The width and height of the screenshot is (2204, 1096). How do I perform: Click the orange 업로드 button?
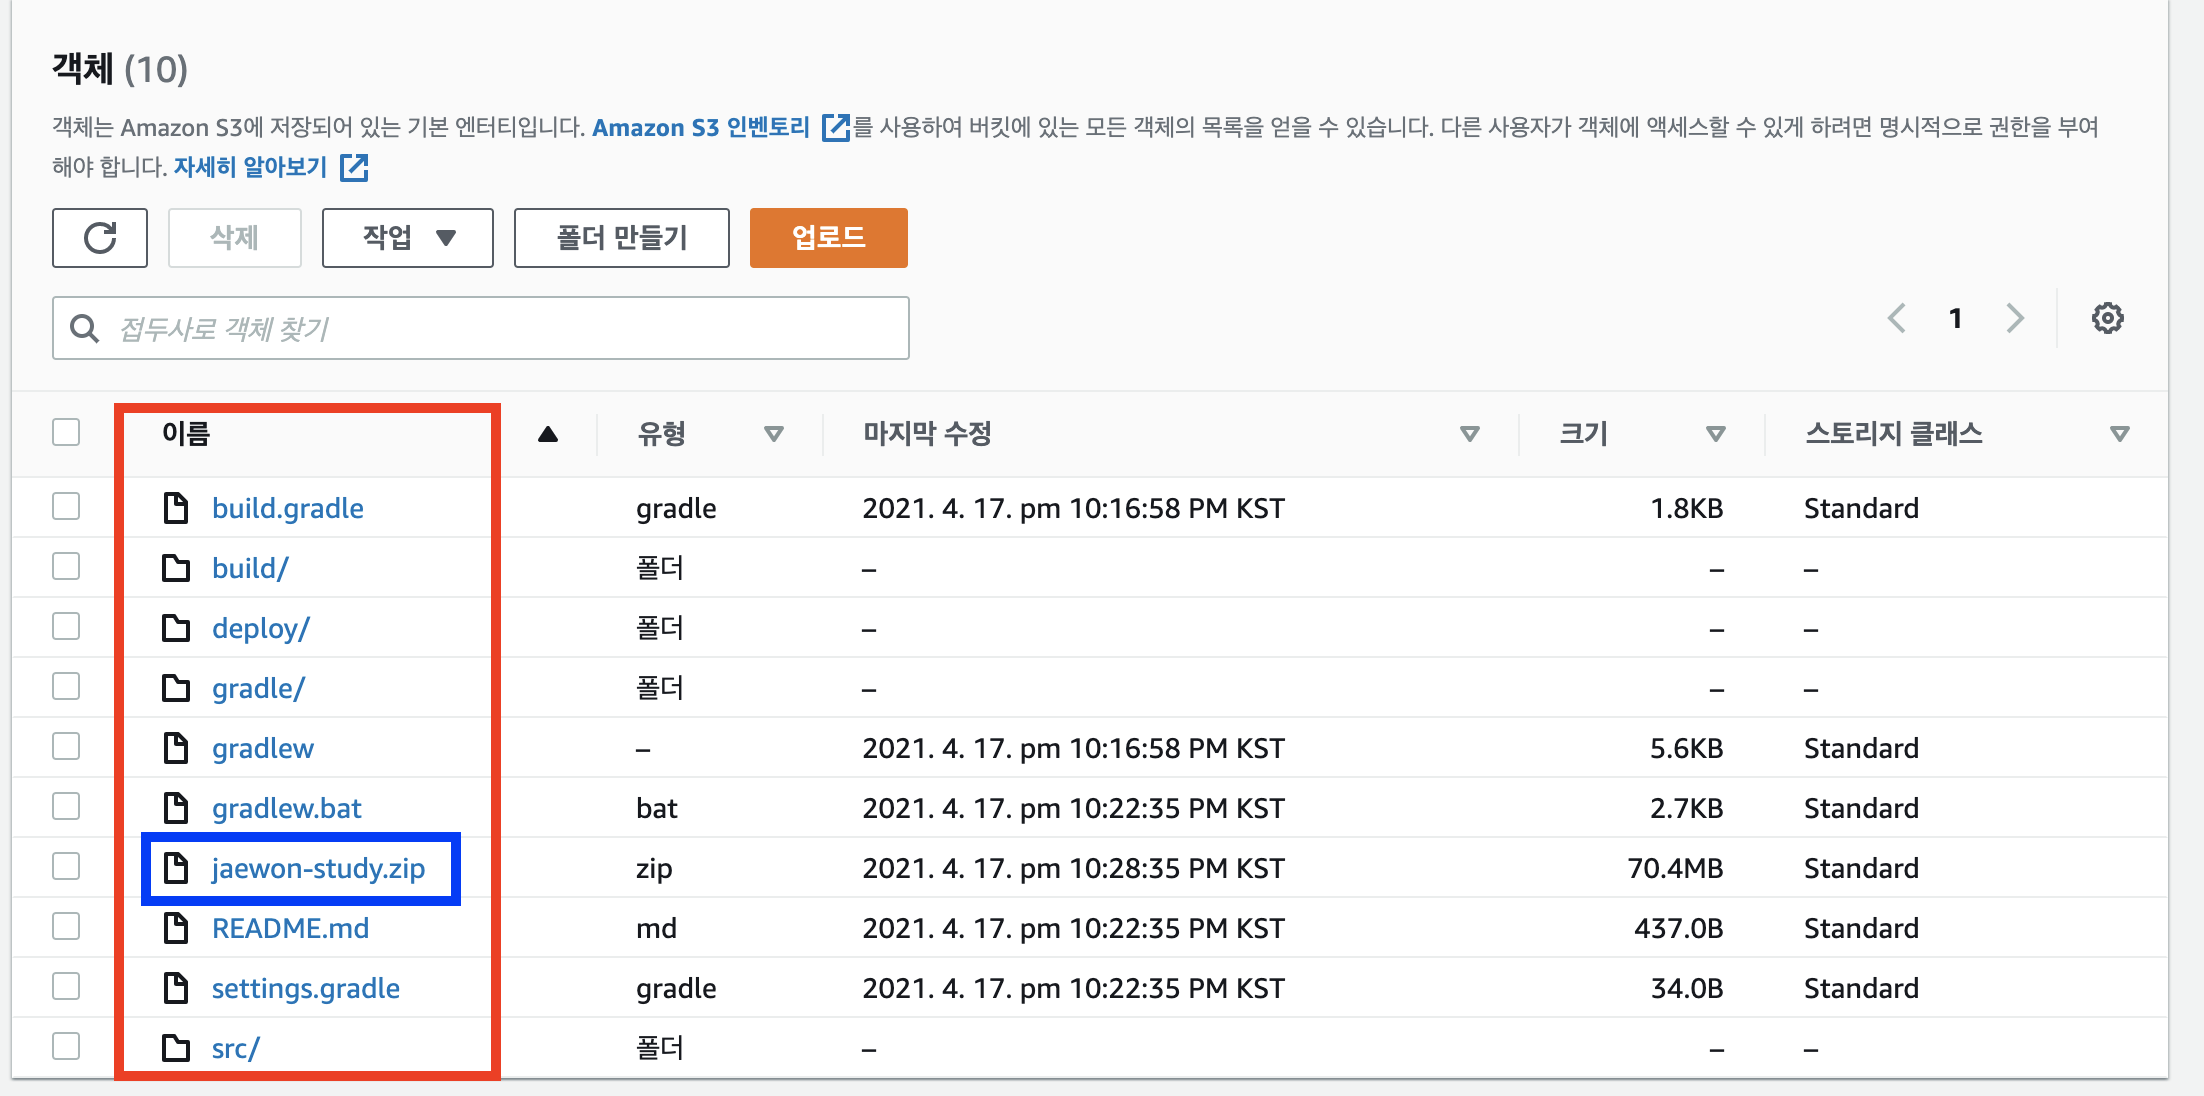click(828, 238)
